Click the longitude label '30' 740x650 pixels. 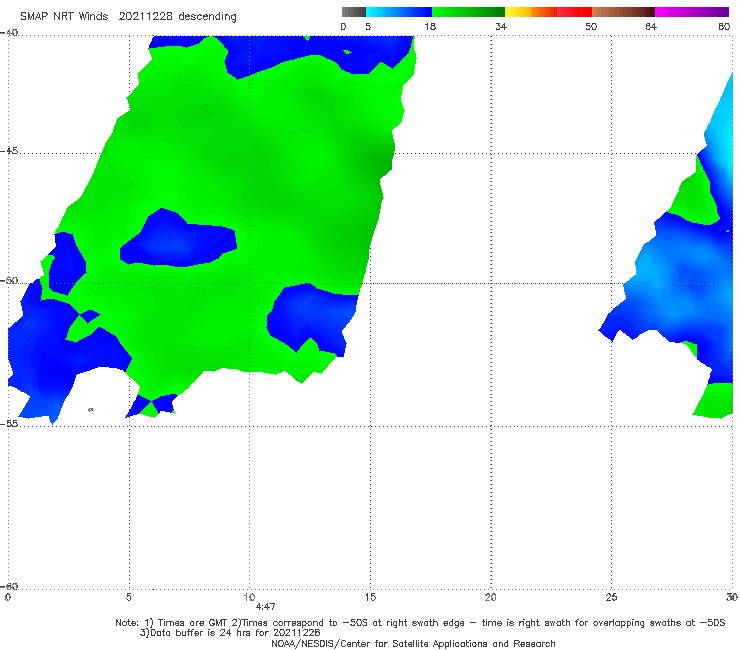click(x=732, y=597)
